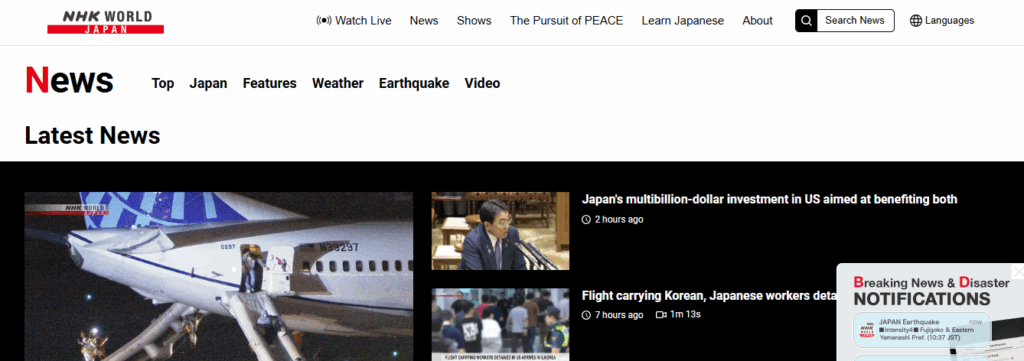Open the Languages selector
Viewport: 1024px width, 361px height.
[x=942, y=20]
